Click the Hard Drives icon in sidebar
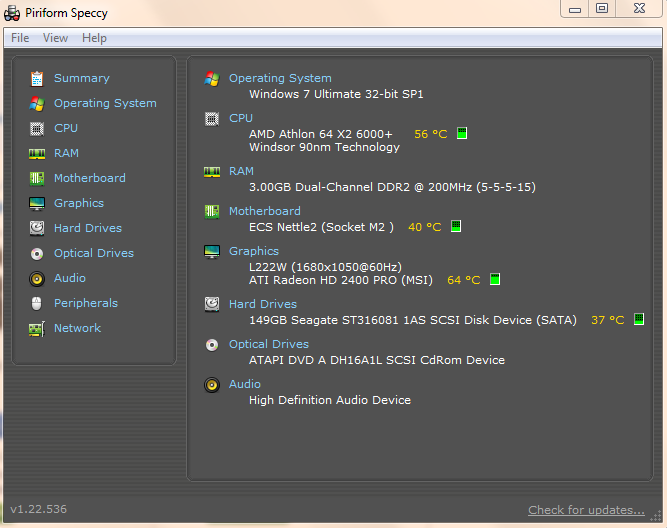 click(x=37, y=228)
